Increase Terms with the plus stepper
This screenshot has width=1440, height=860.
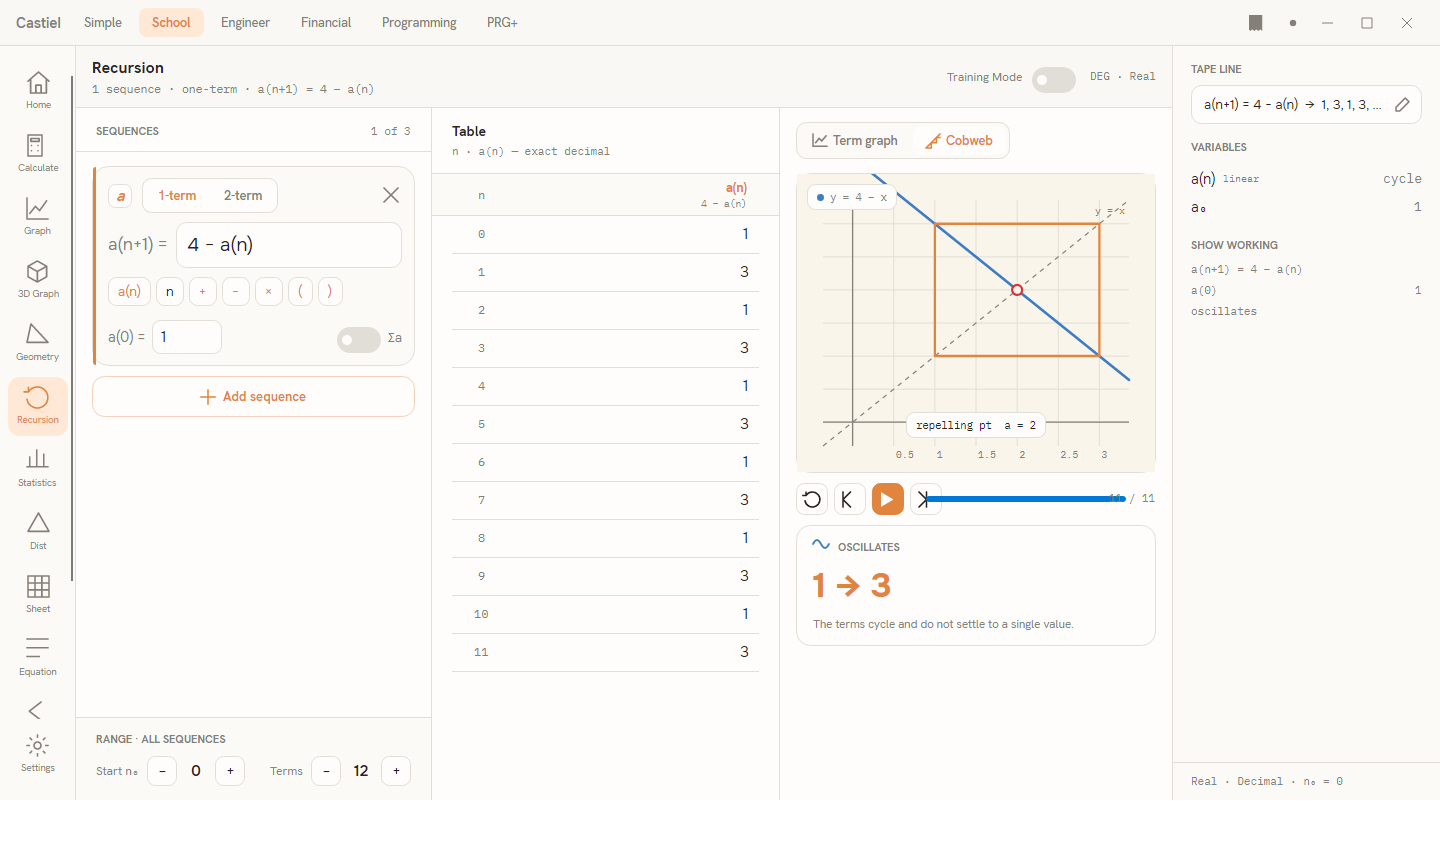396,771
